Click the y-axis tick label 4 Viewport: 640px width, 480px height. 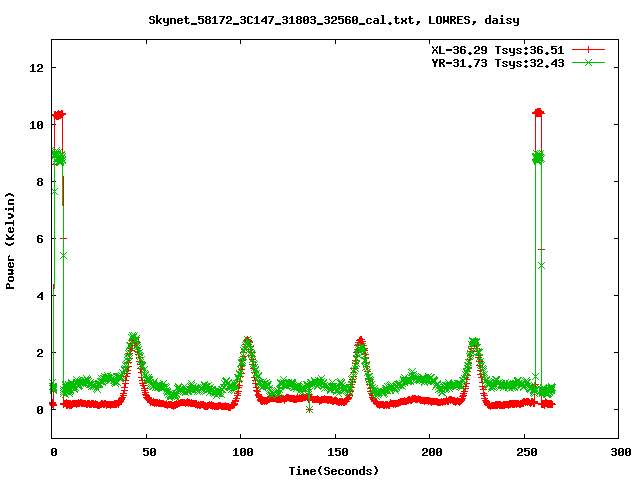pyautogui.click(x=41, y=296)
